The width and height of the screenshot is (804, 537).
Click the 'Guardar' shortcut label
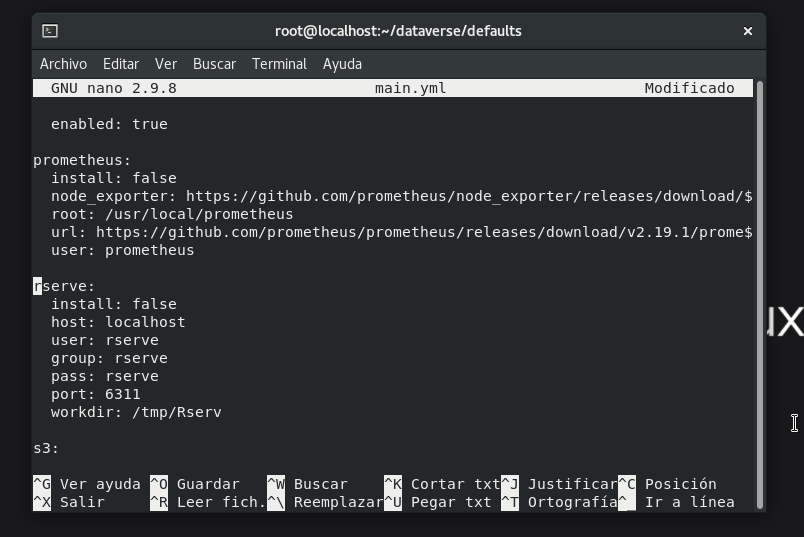208,484
